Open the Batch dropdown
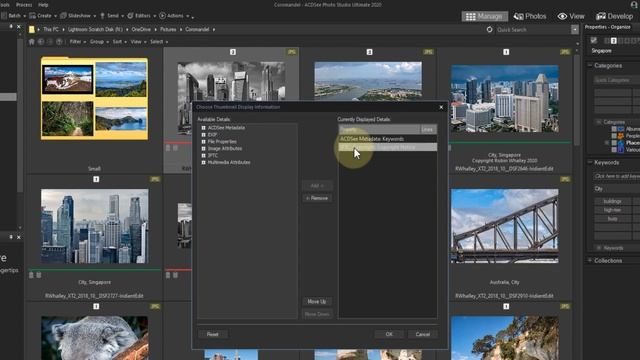The image size is (640, 360). [13, 16]
